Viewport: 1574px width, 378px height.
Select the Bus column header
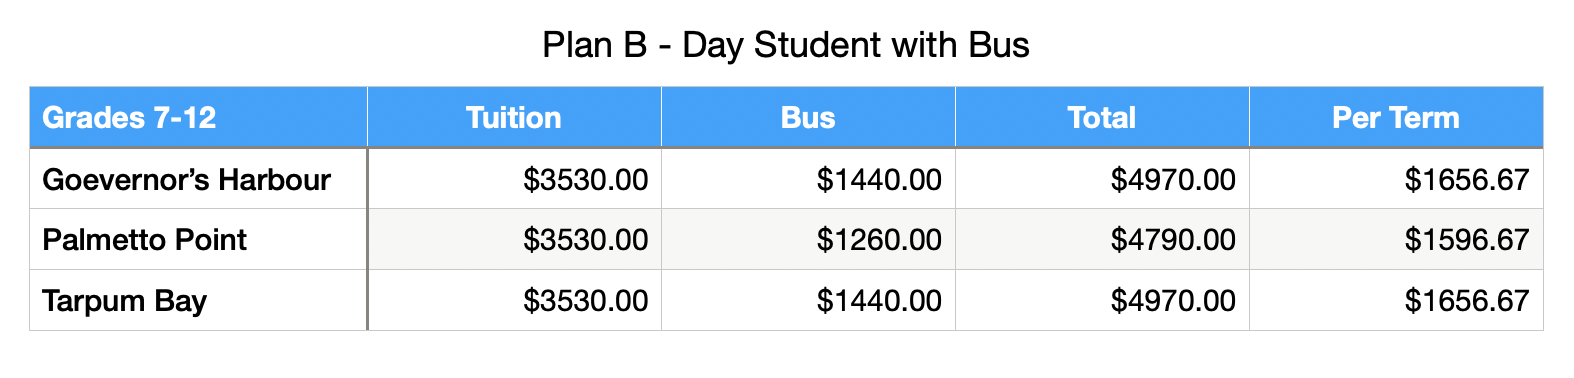click(x=808, y=118)
